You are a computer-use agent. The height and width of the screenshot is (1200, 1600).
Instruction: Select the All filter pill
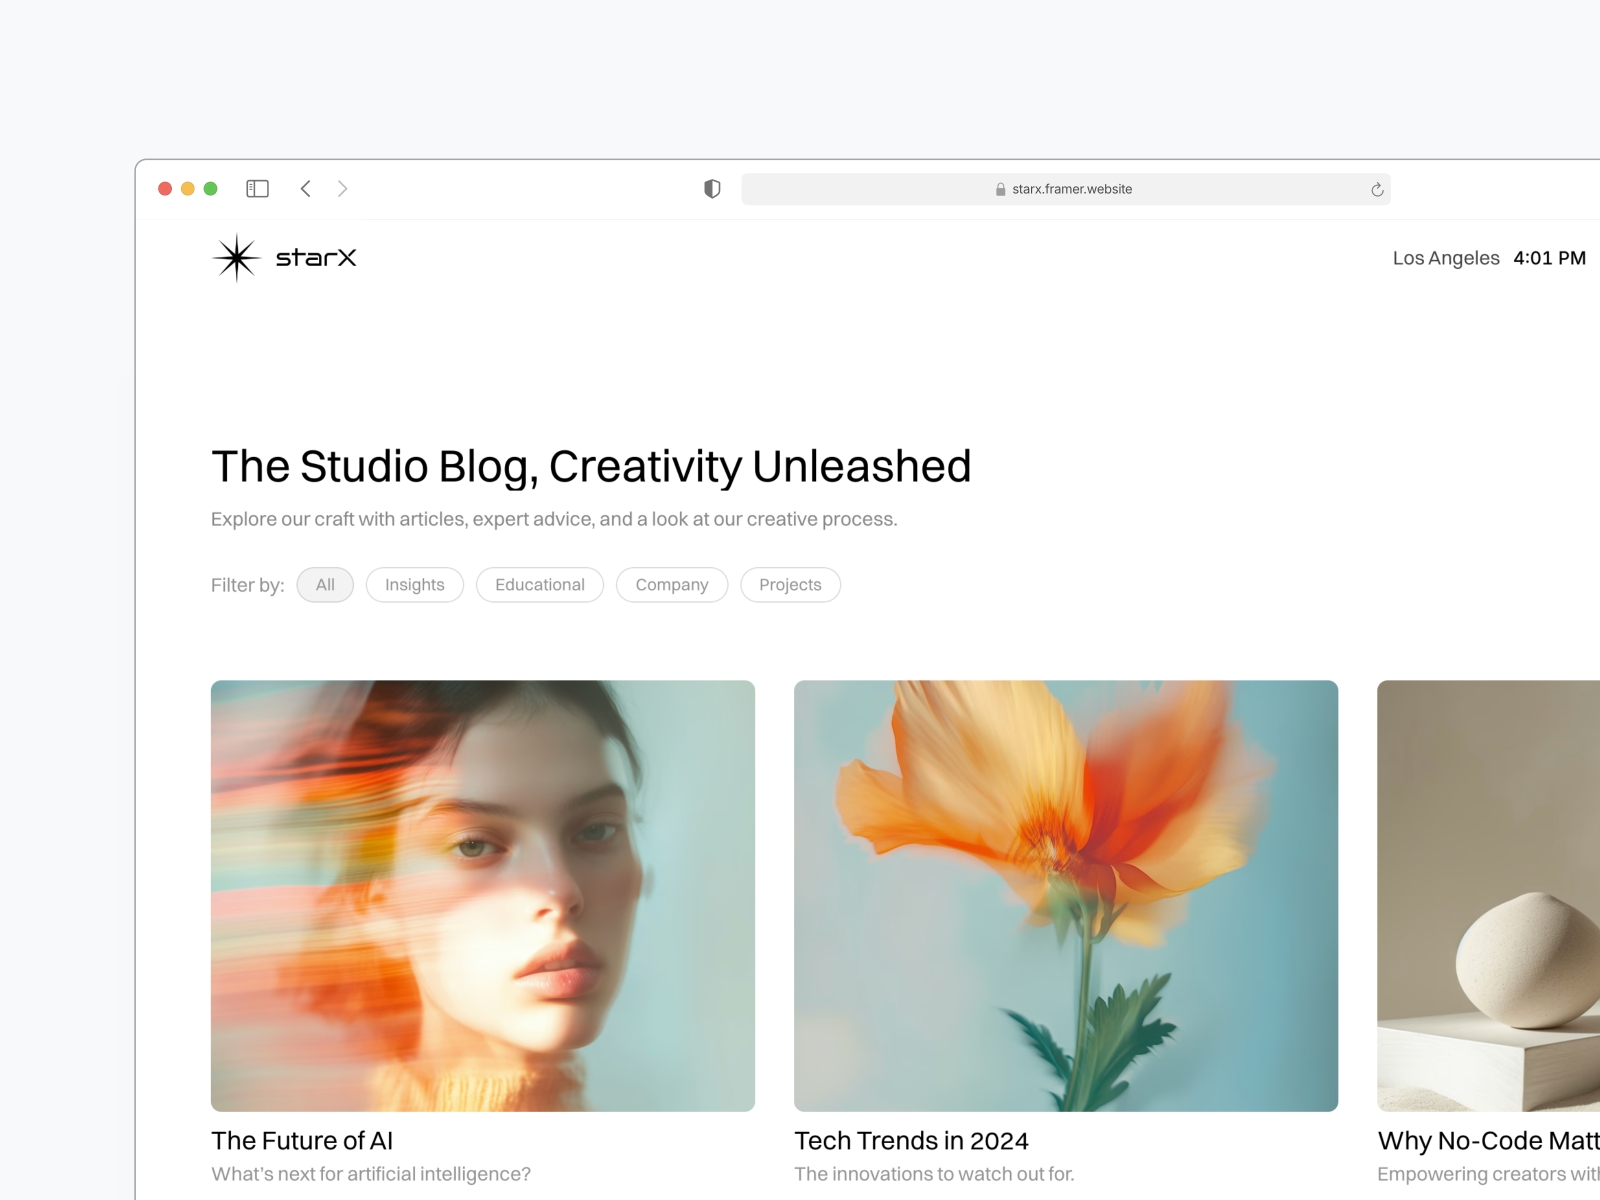click(325, 585)
